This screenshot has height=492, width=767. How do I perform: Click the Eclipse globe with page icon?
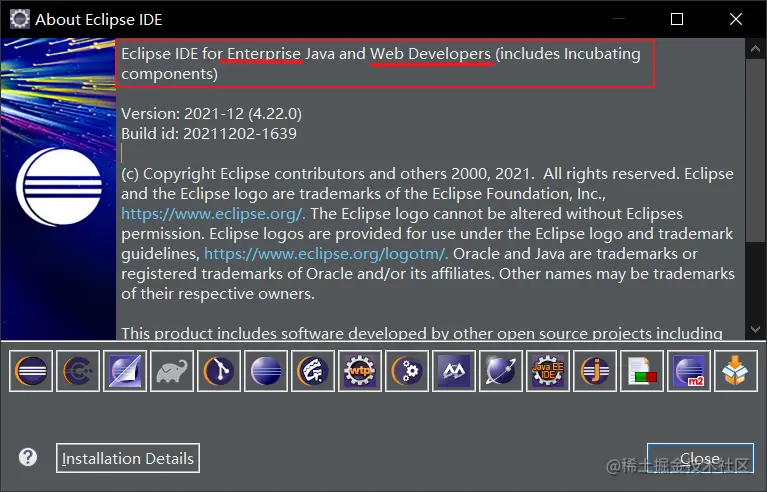pyautogui.click(x=125, y=371)
